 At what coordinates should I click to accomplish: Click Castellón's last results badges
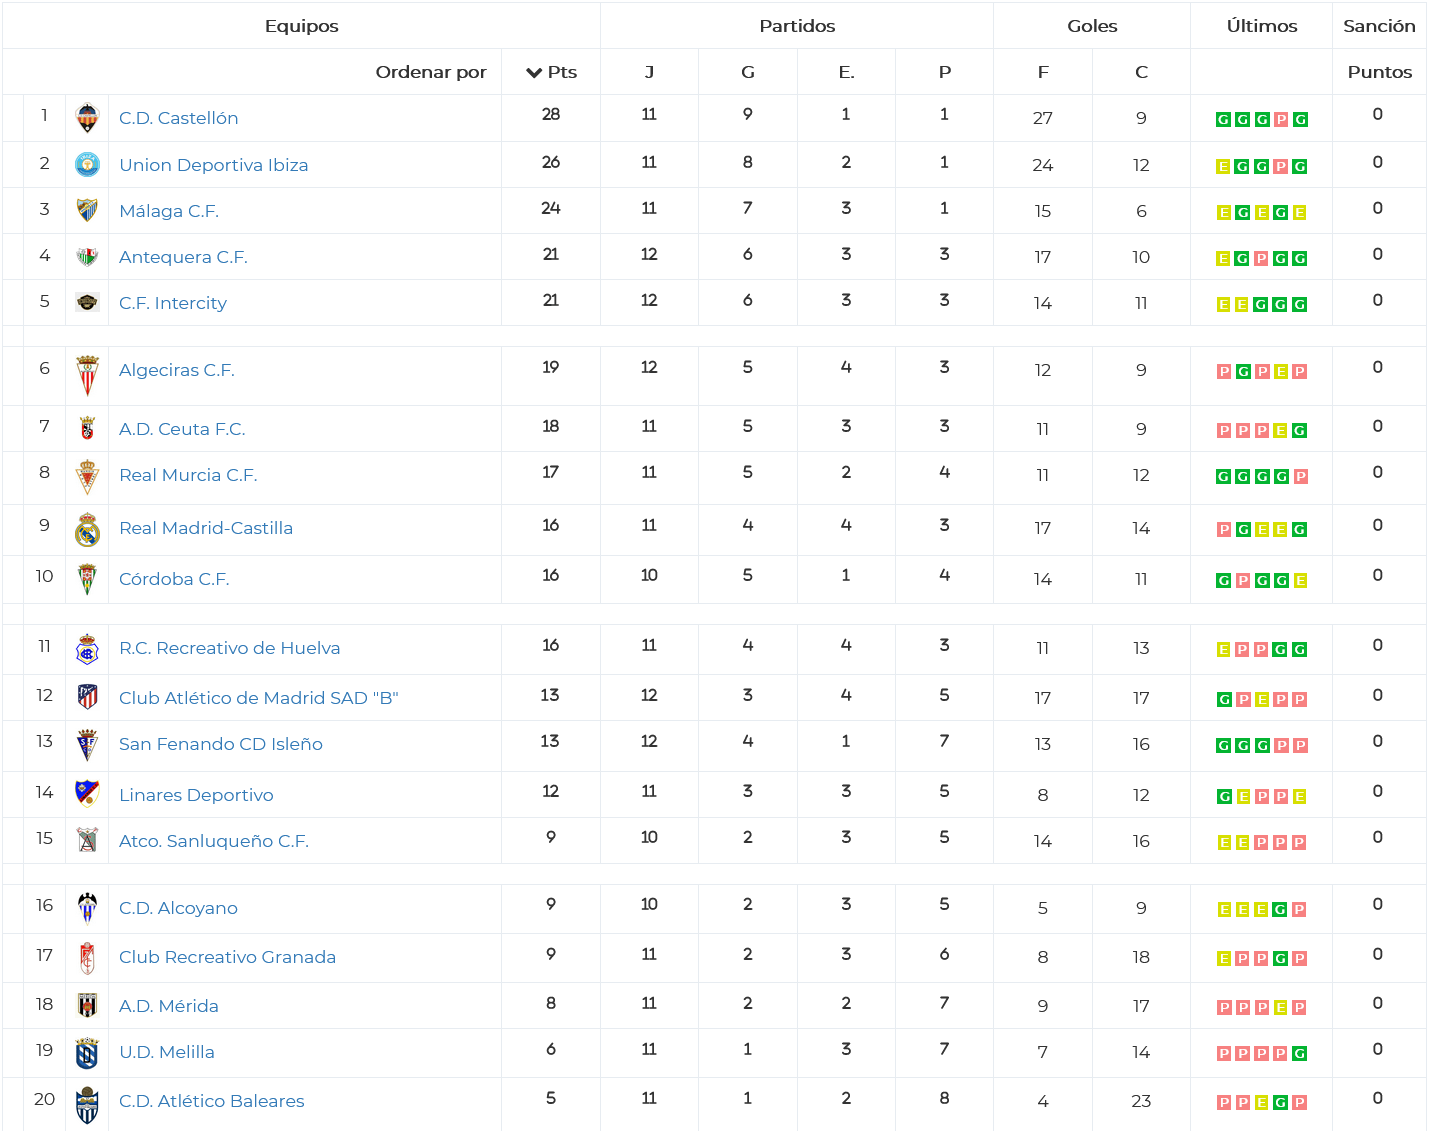[x=1261, y=120]
